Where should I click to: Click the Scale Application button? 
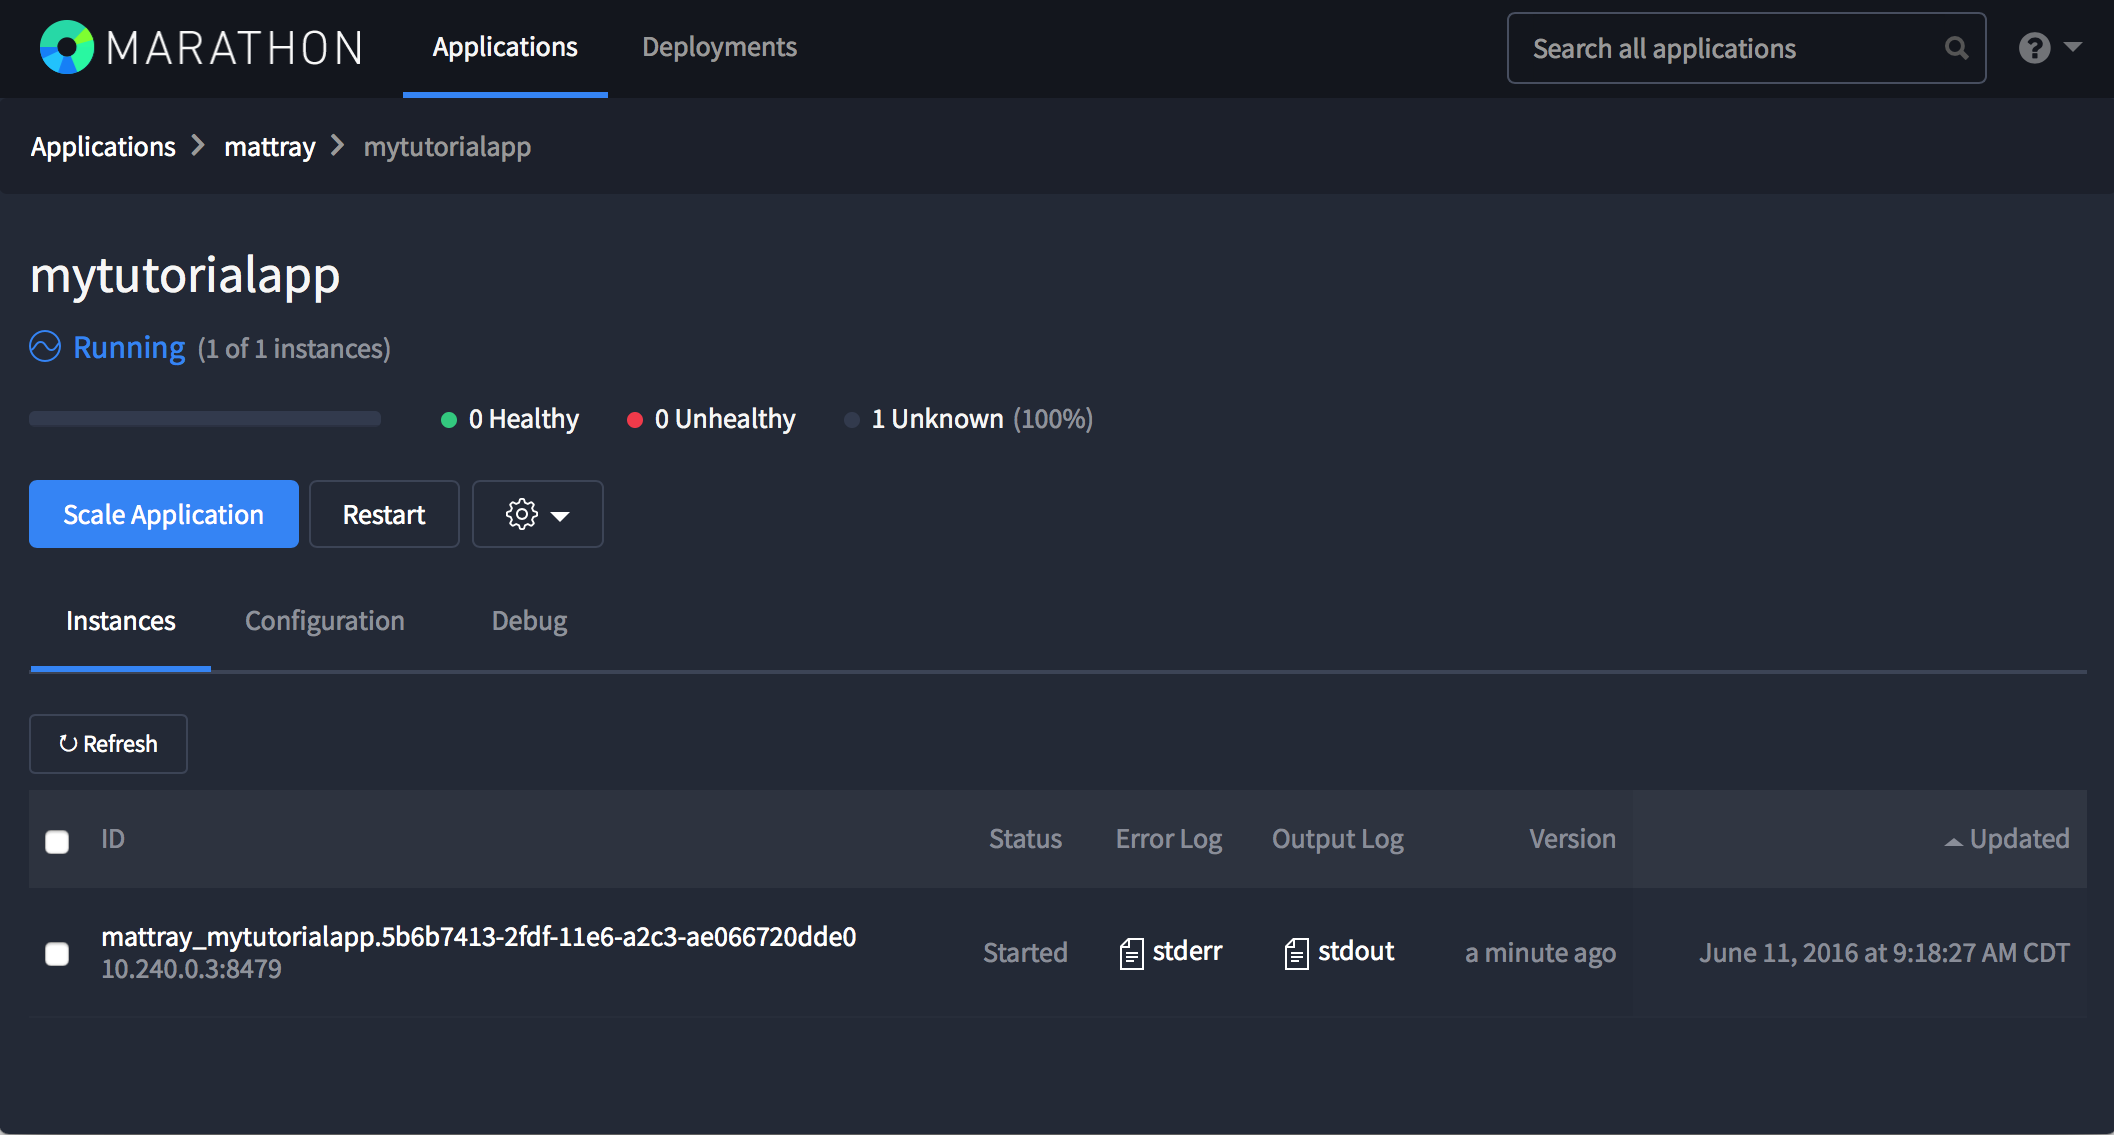click(x=164, y=514)
